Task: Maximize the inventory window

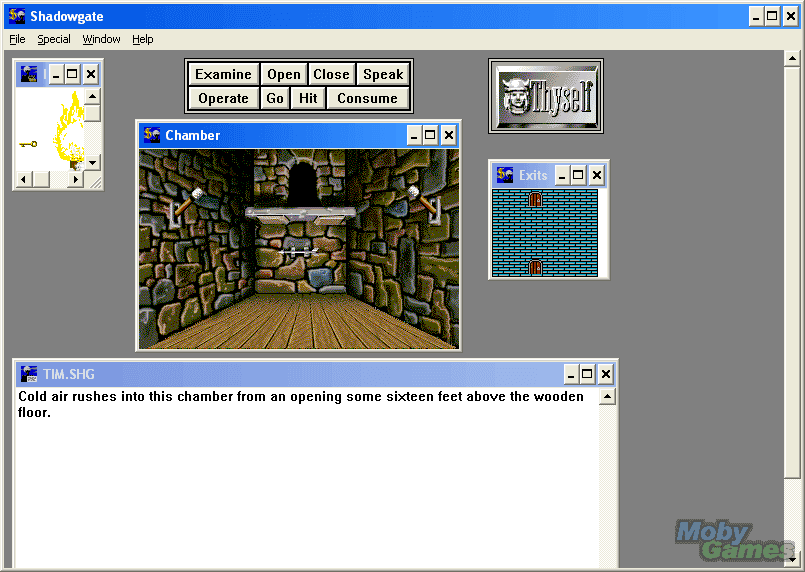Action: coord(72,75)
